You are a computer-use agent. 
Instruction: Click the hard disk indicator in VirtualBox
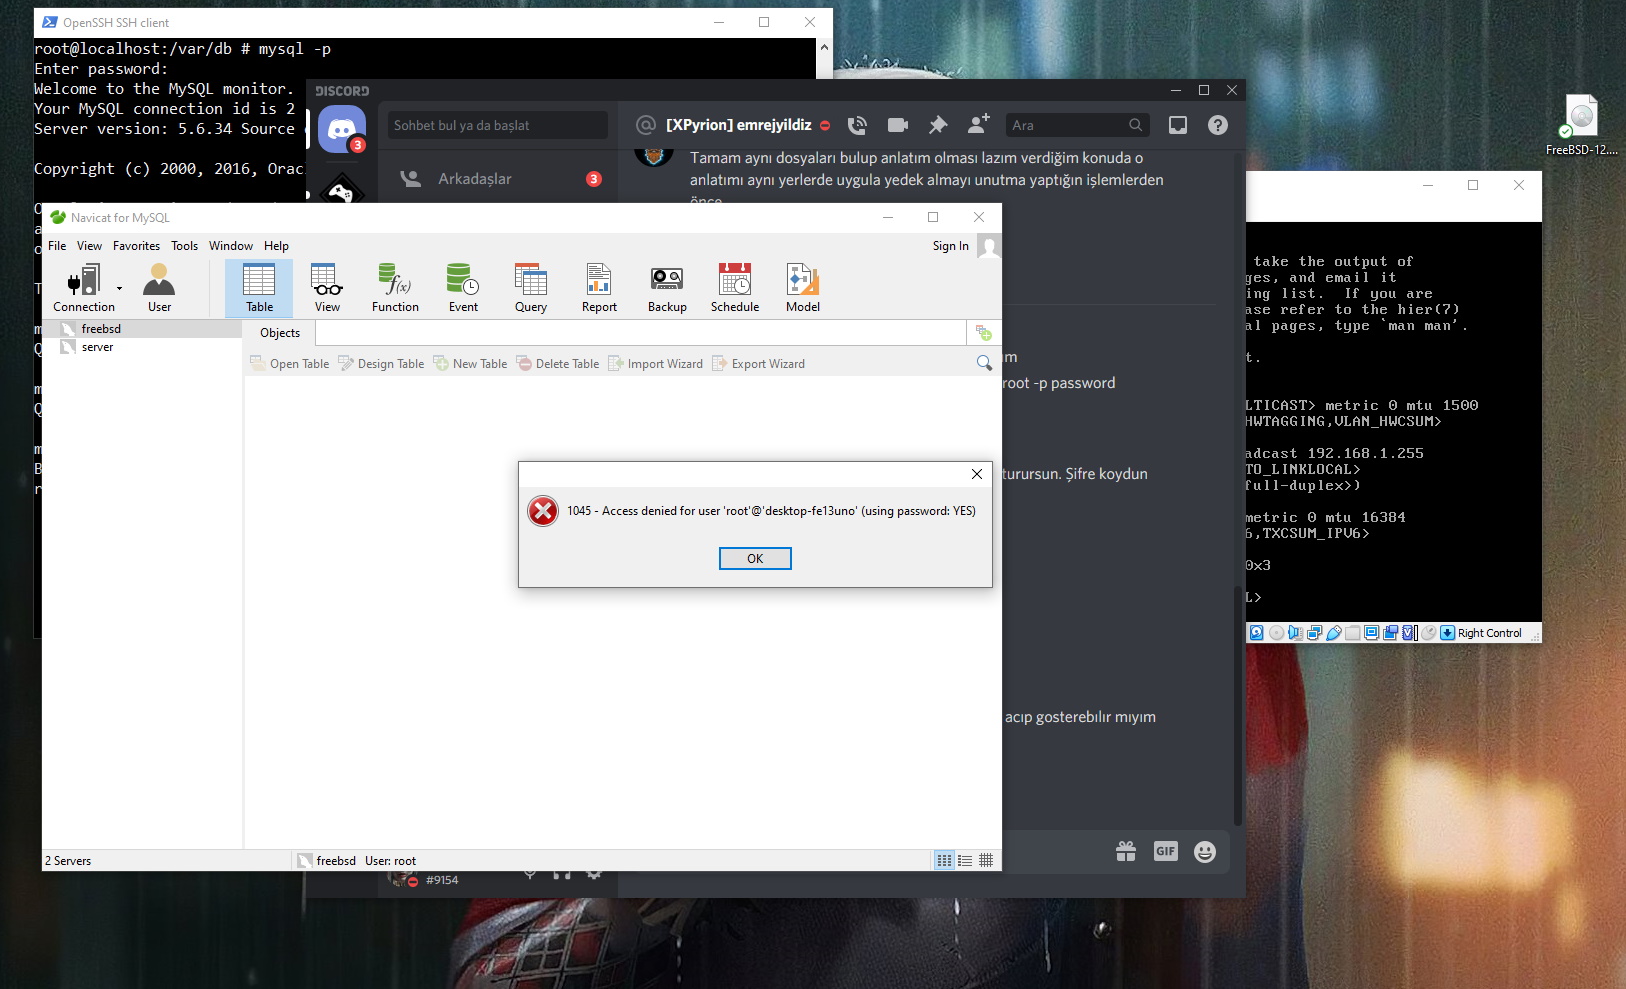pos(1257,633)
